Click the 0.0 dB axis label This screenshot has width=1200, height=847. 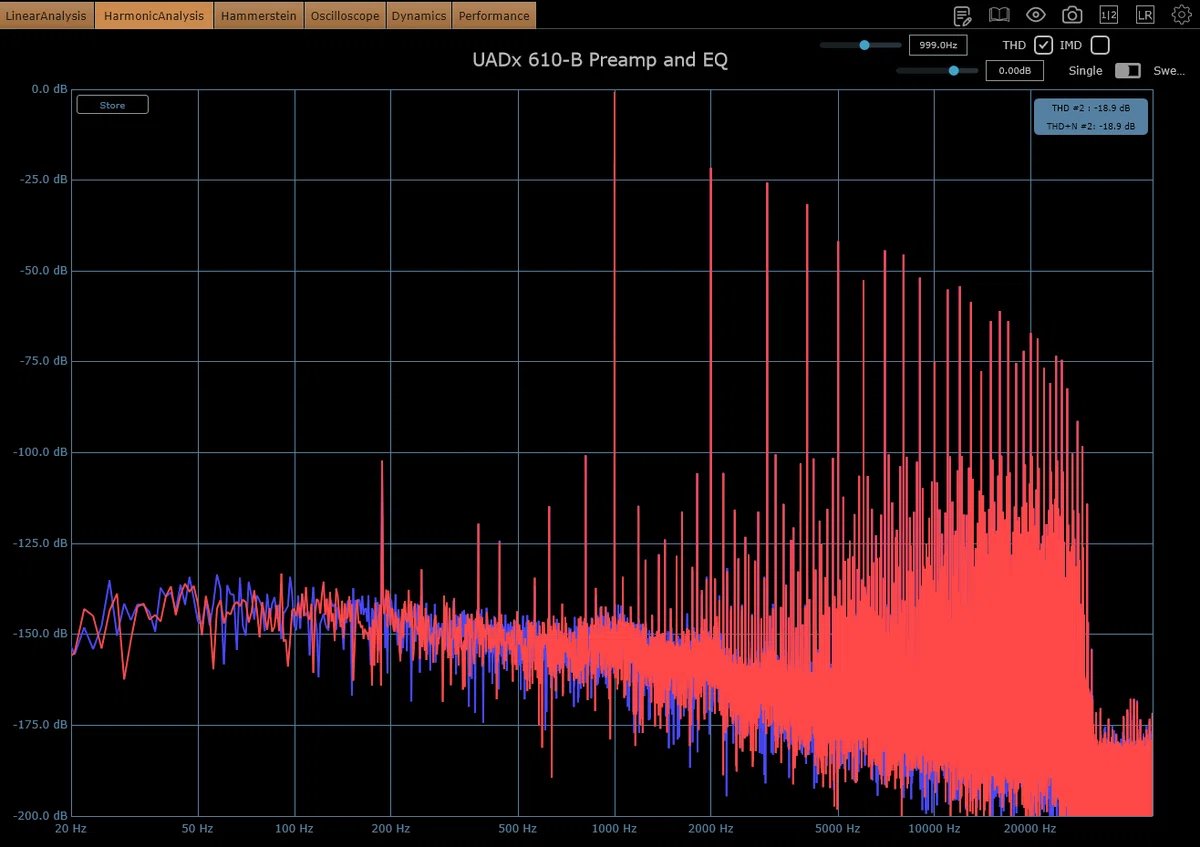[49, 89]
